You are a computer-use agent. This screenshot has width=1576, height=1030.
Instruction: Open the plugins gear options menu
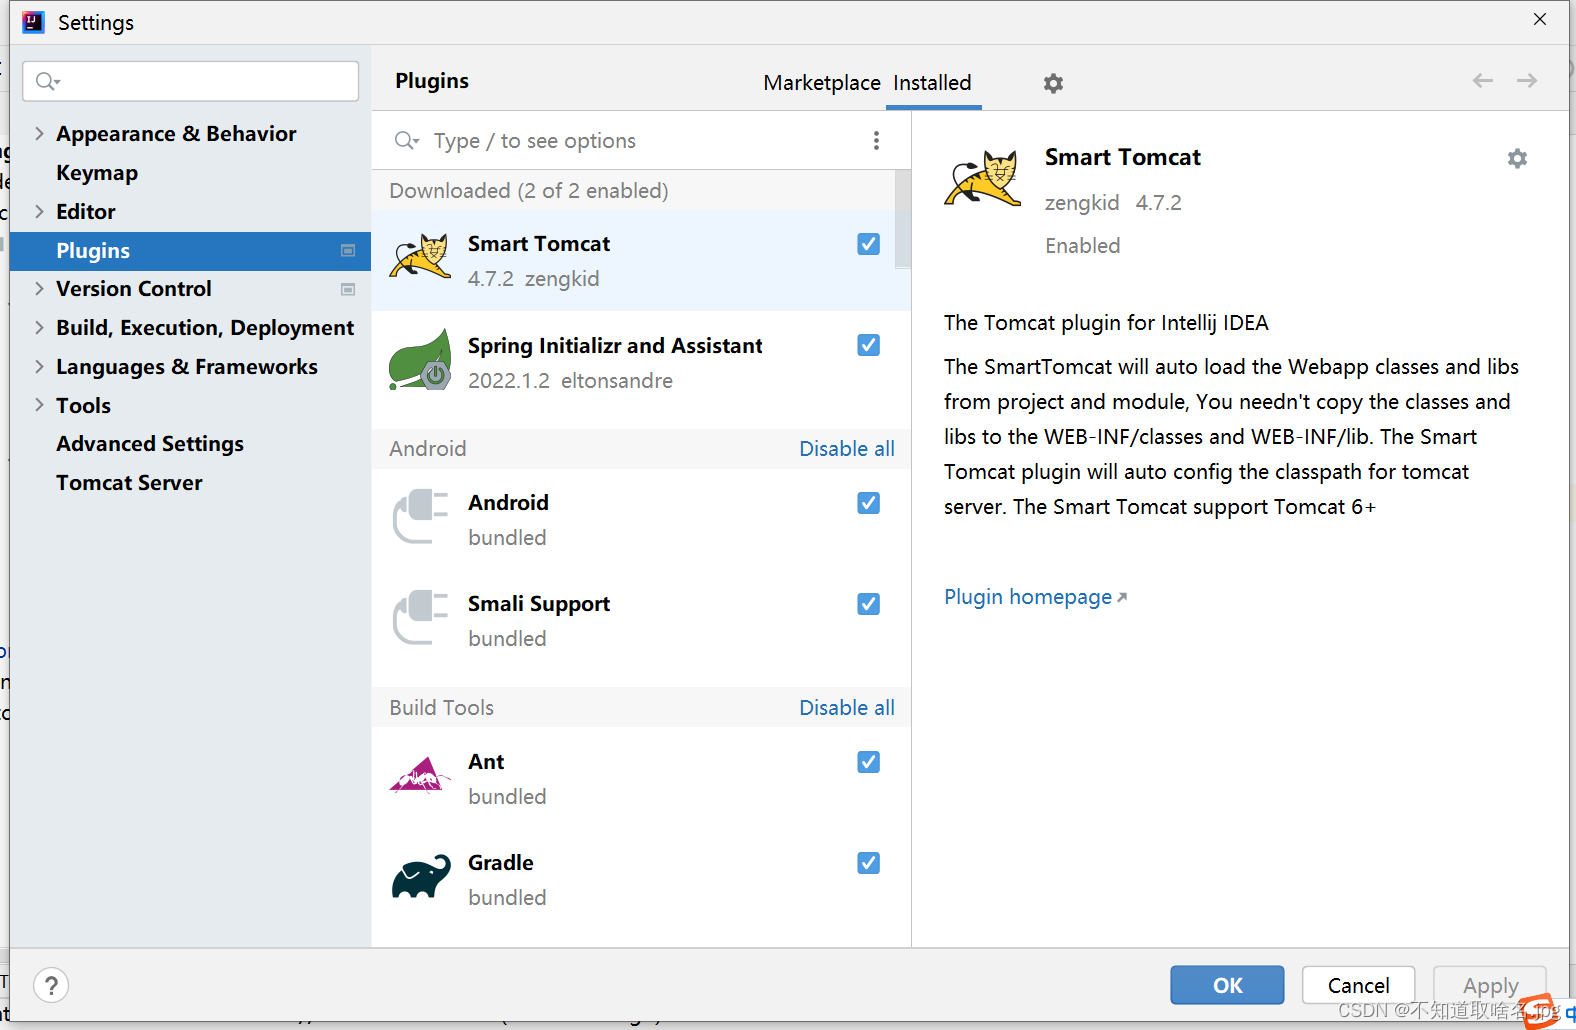(x=1053, y=83)
